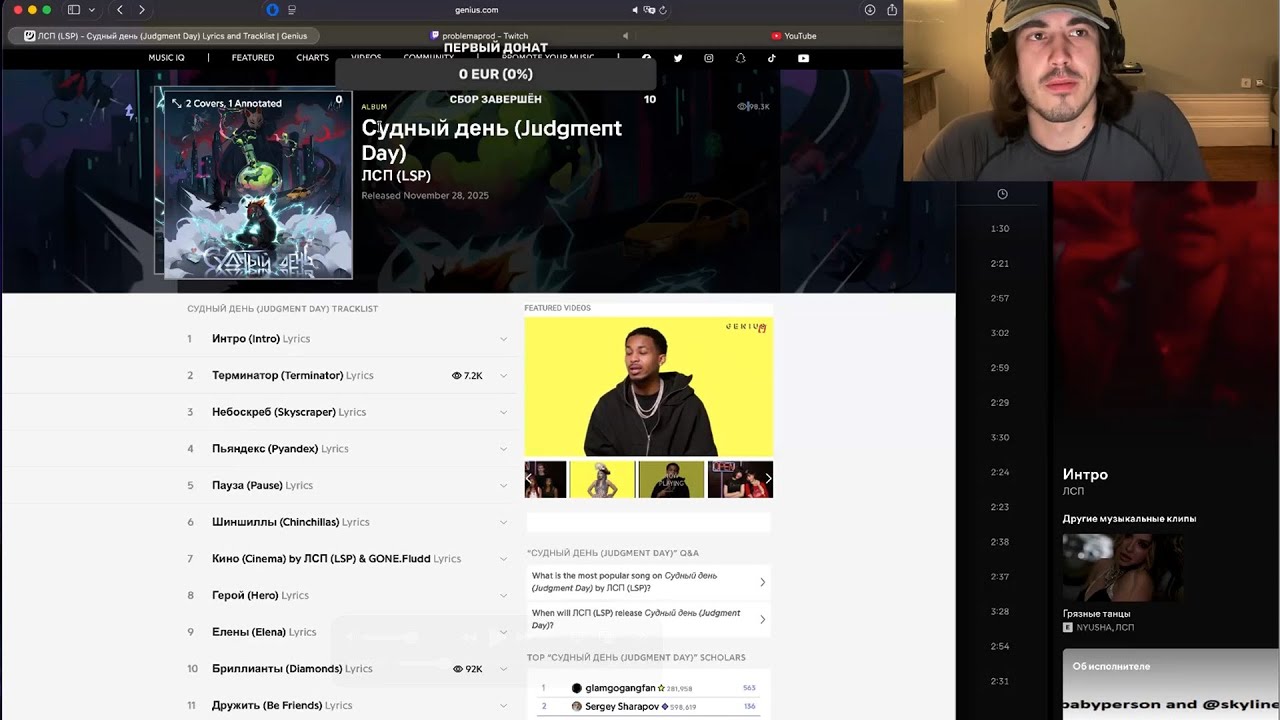Open Бриллианты (Diamonds) lyrics link
The width and height of the screenshot is (1280, 720).
coord(292,669)
